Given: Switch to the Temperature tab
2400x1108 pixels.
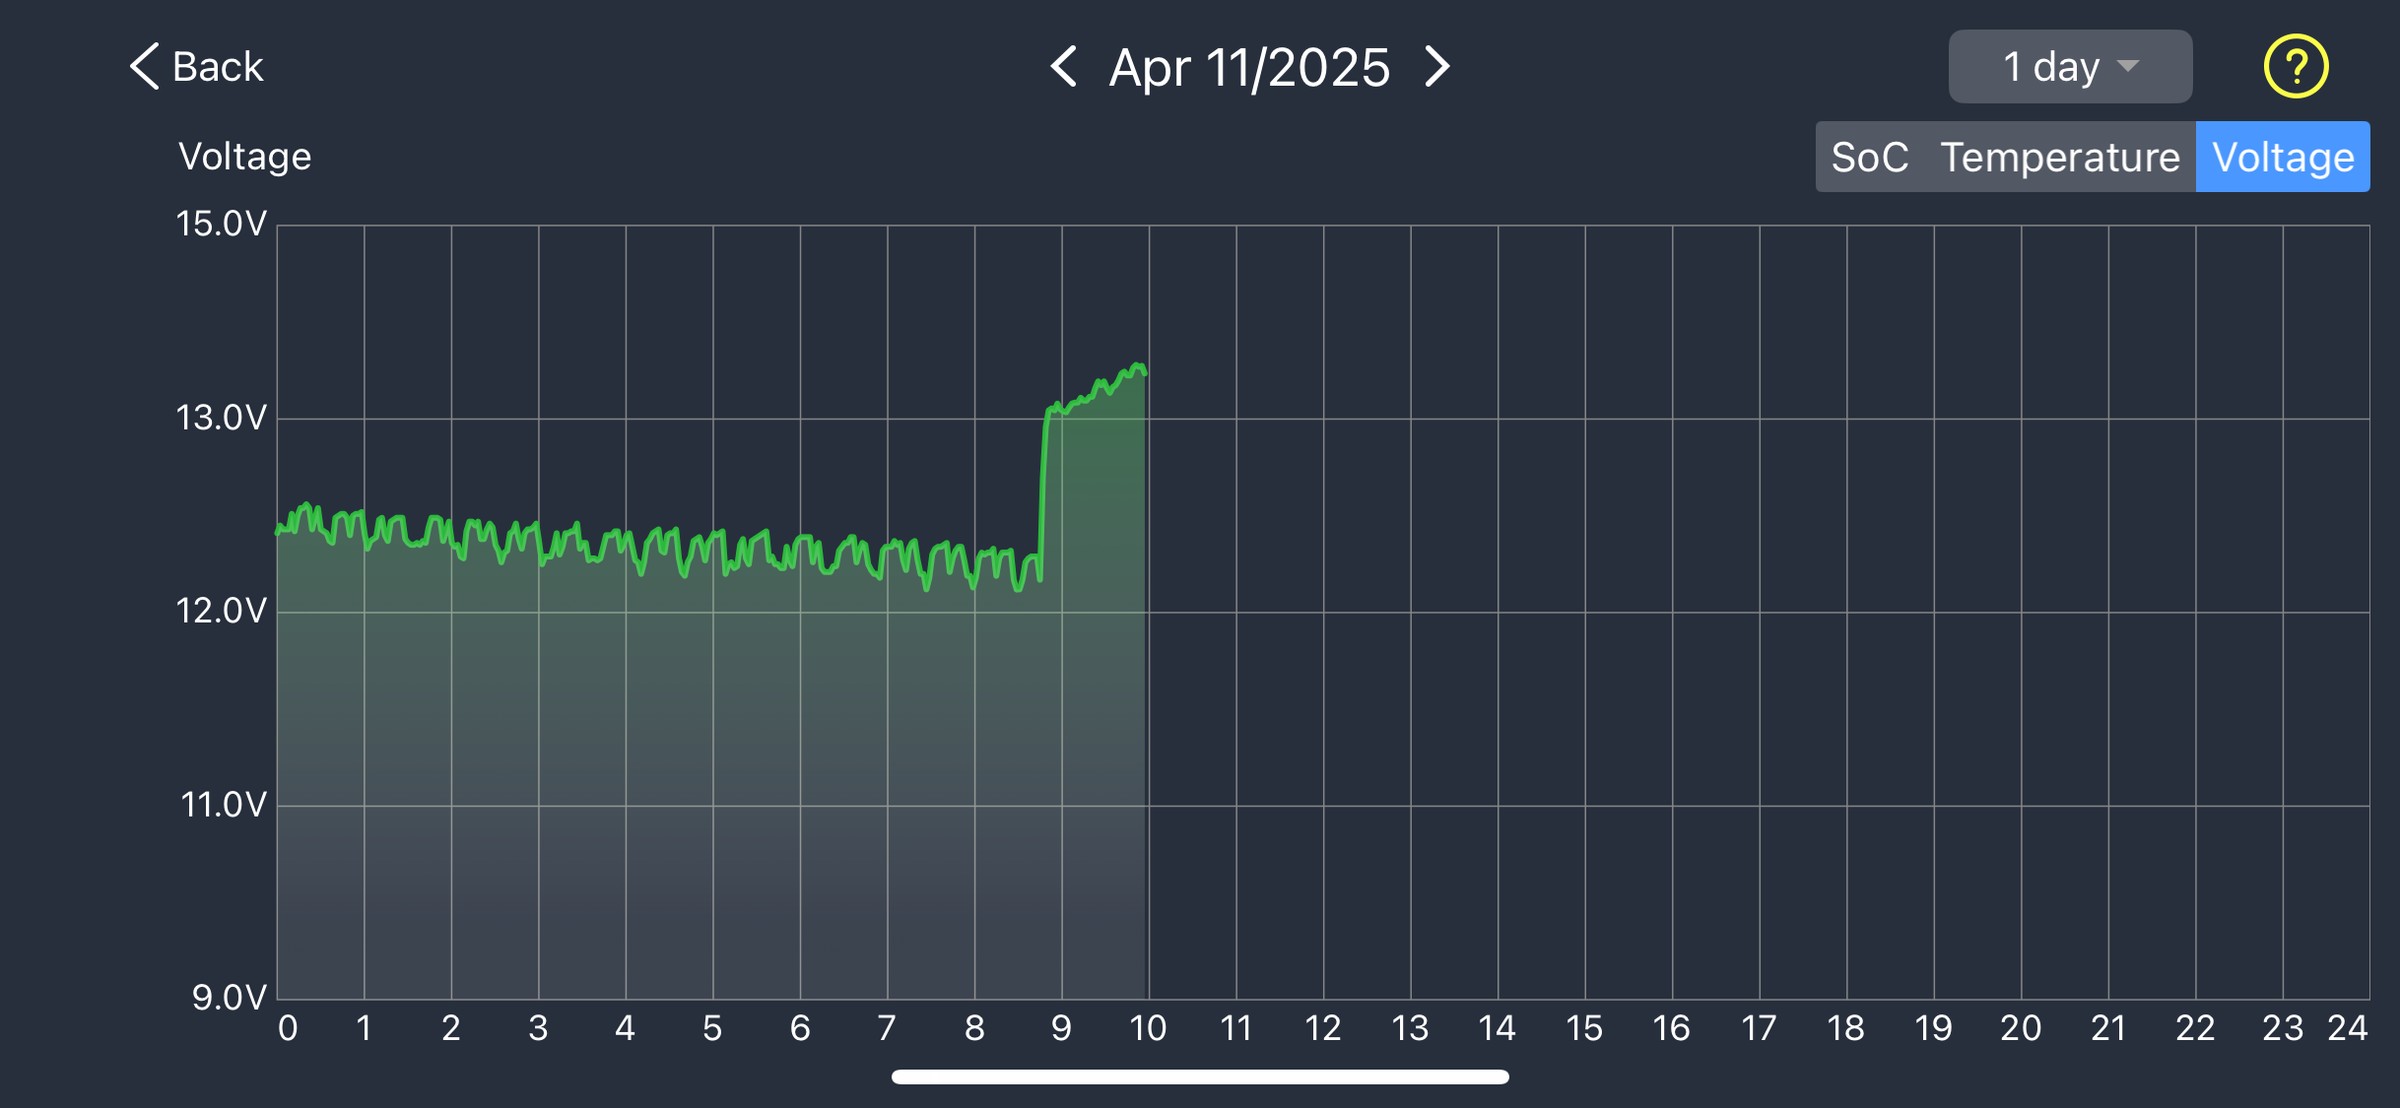Looking at the screenshot, I should point(2060,157).
